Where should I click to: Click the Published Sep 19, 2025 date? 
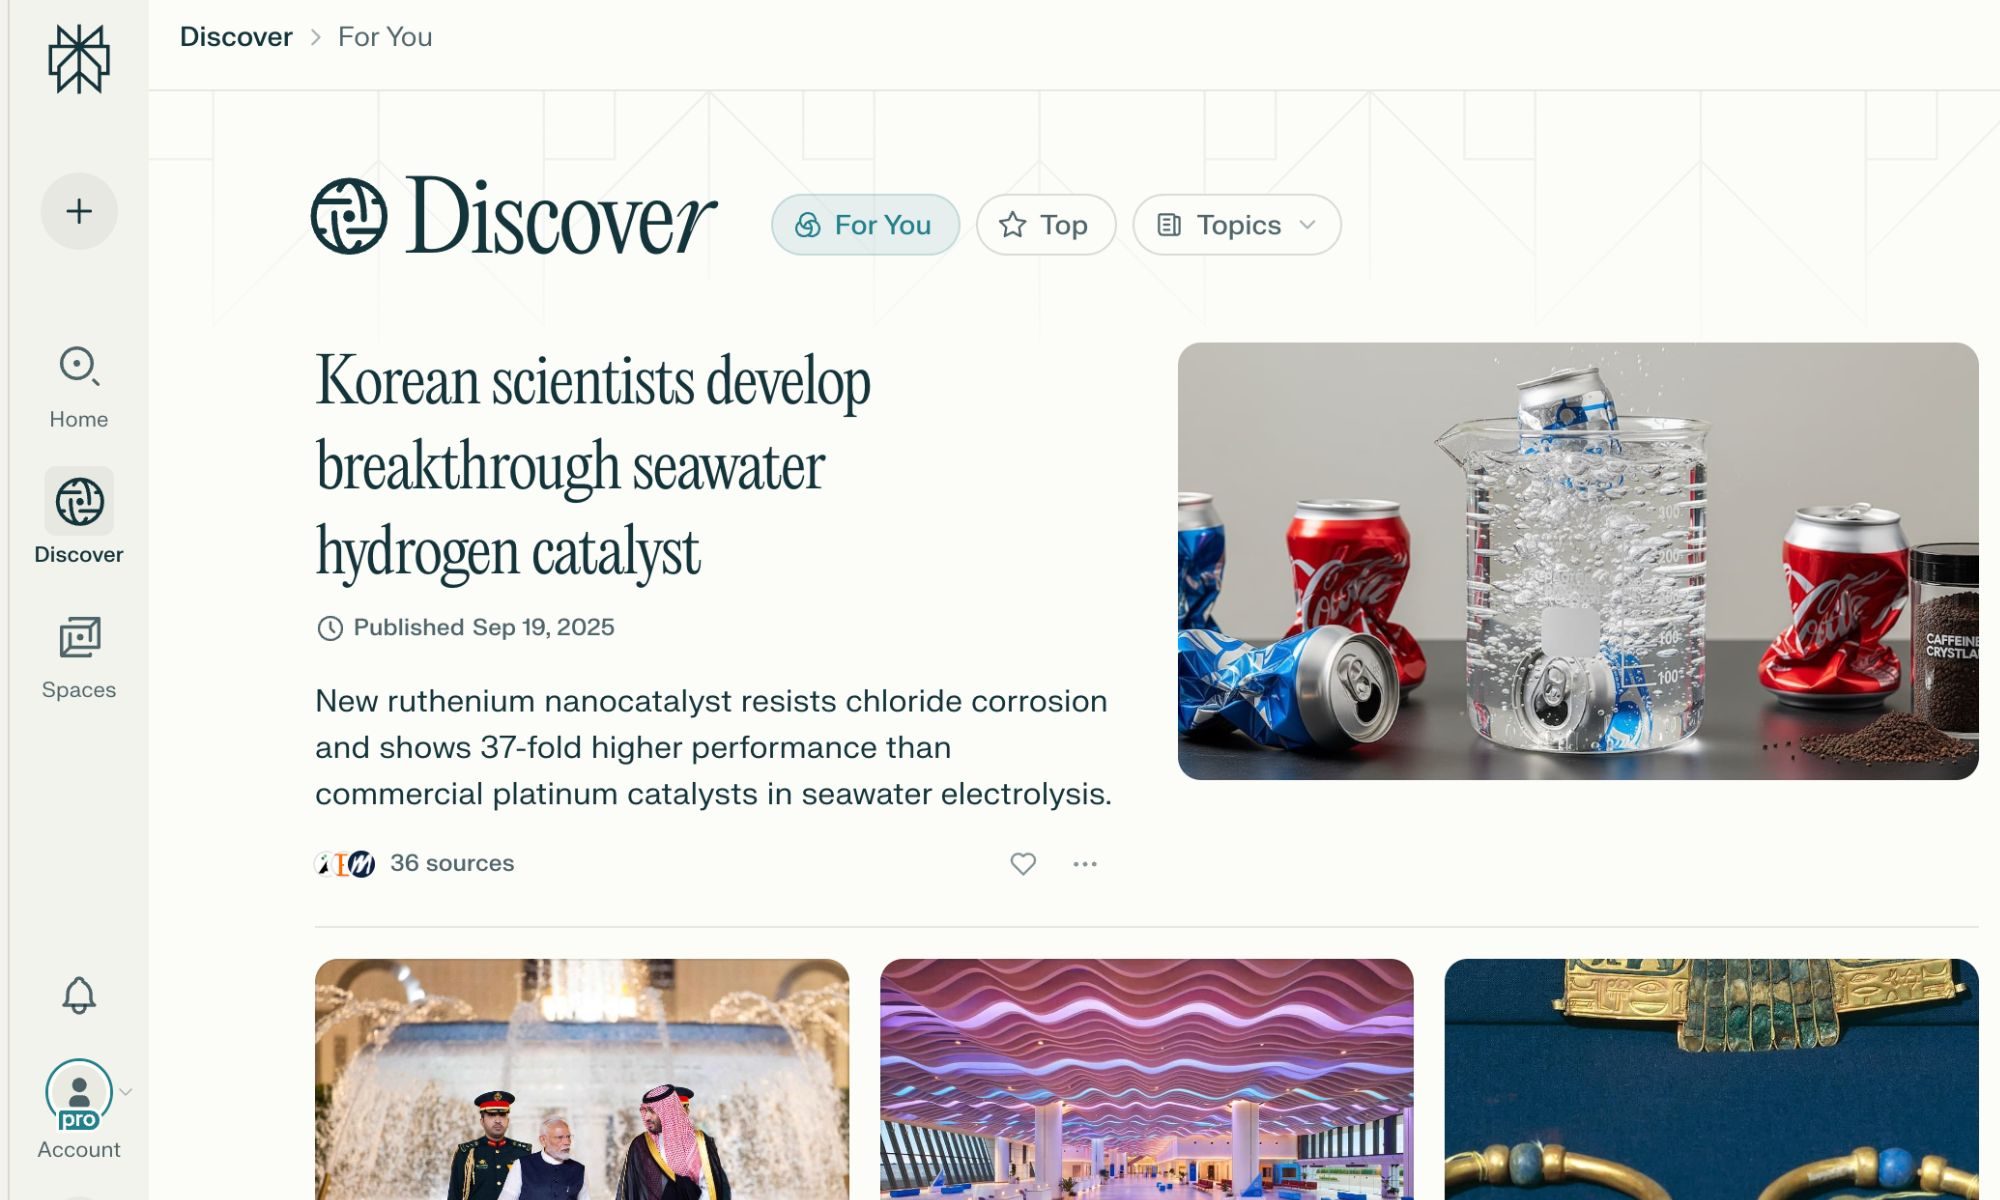(465, 627)
